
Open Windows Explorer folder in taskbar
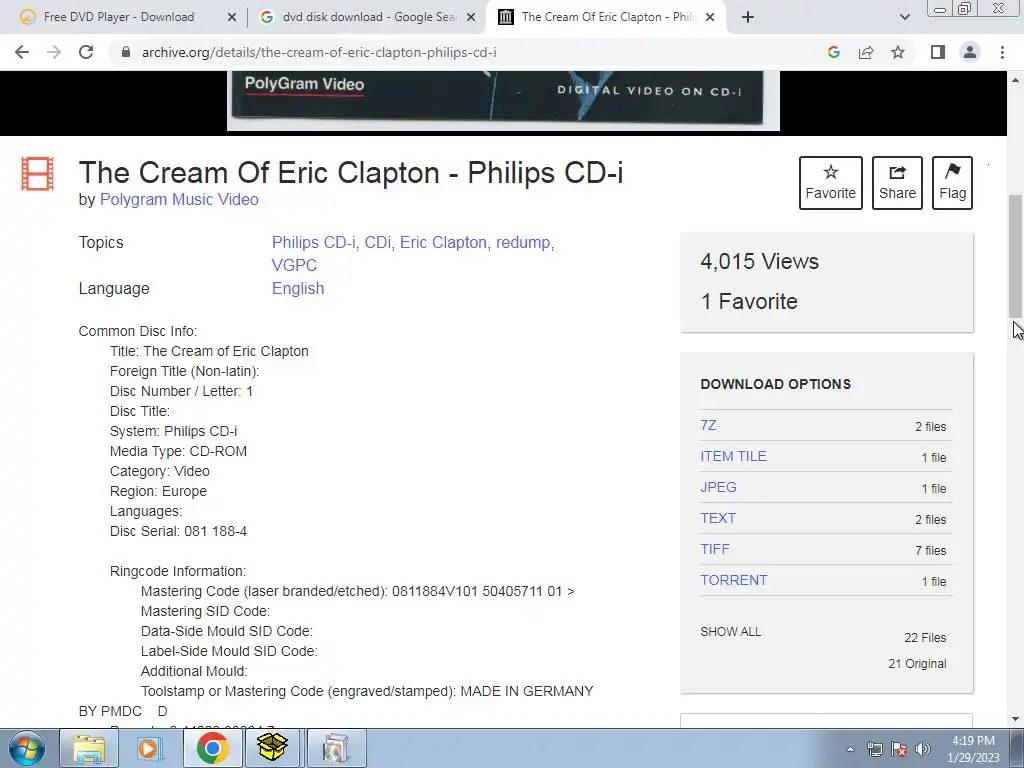[89, 748]
